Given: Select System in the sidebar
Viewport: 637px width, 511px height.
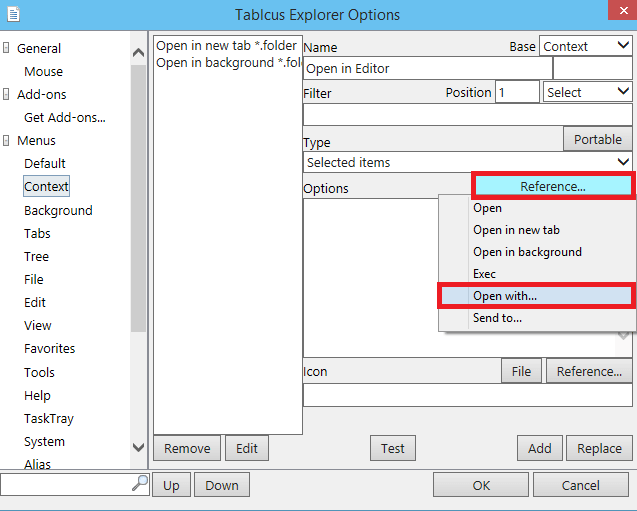Looking at the screenshot, I should click(44, 442).
